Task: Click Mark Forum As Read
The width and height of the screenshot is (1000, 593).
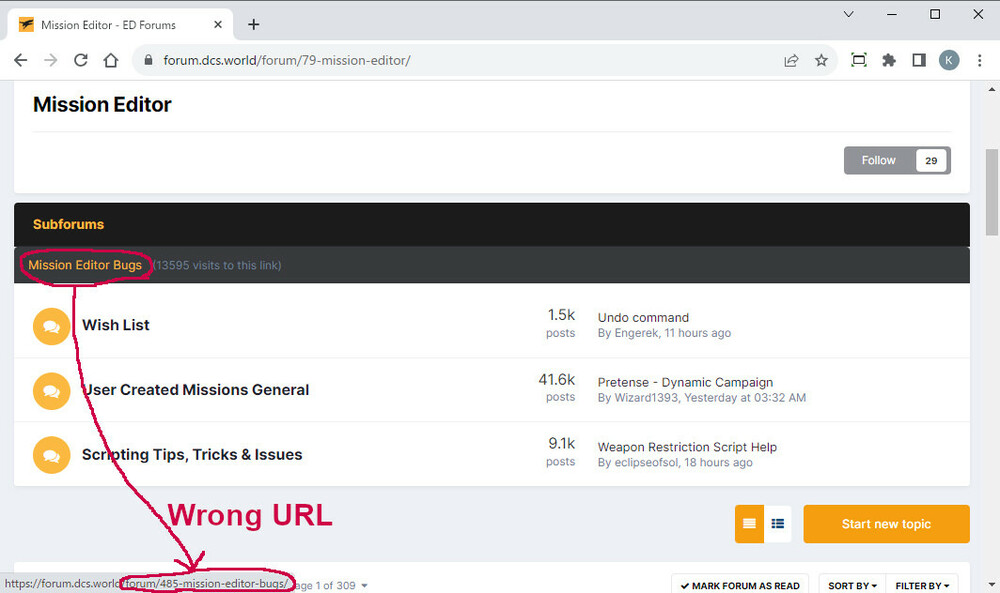Action: 740,585
